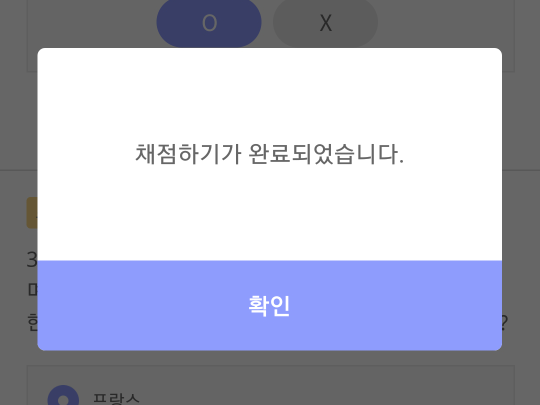Select the O answer pill

(209, 23)
